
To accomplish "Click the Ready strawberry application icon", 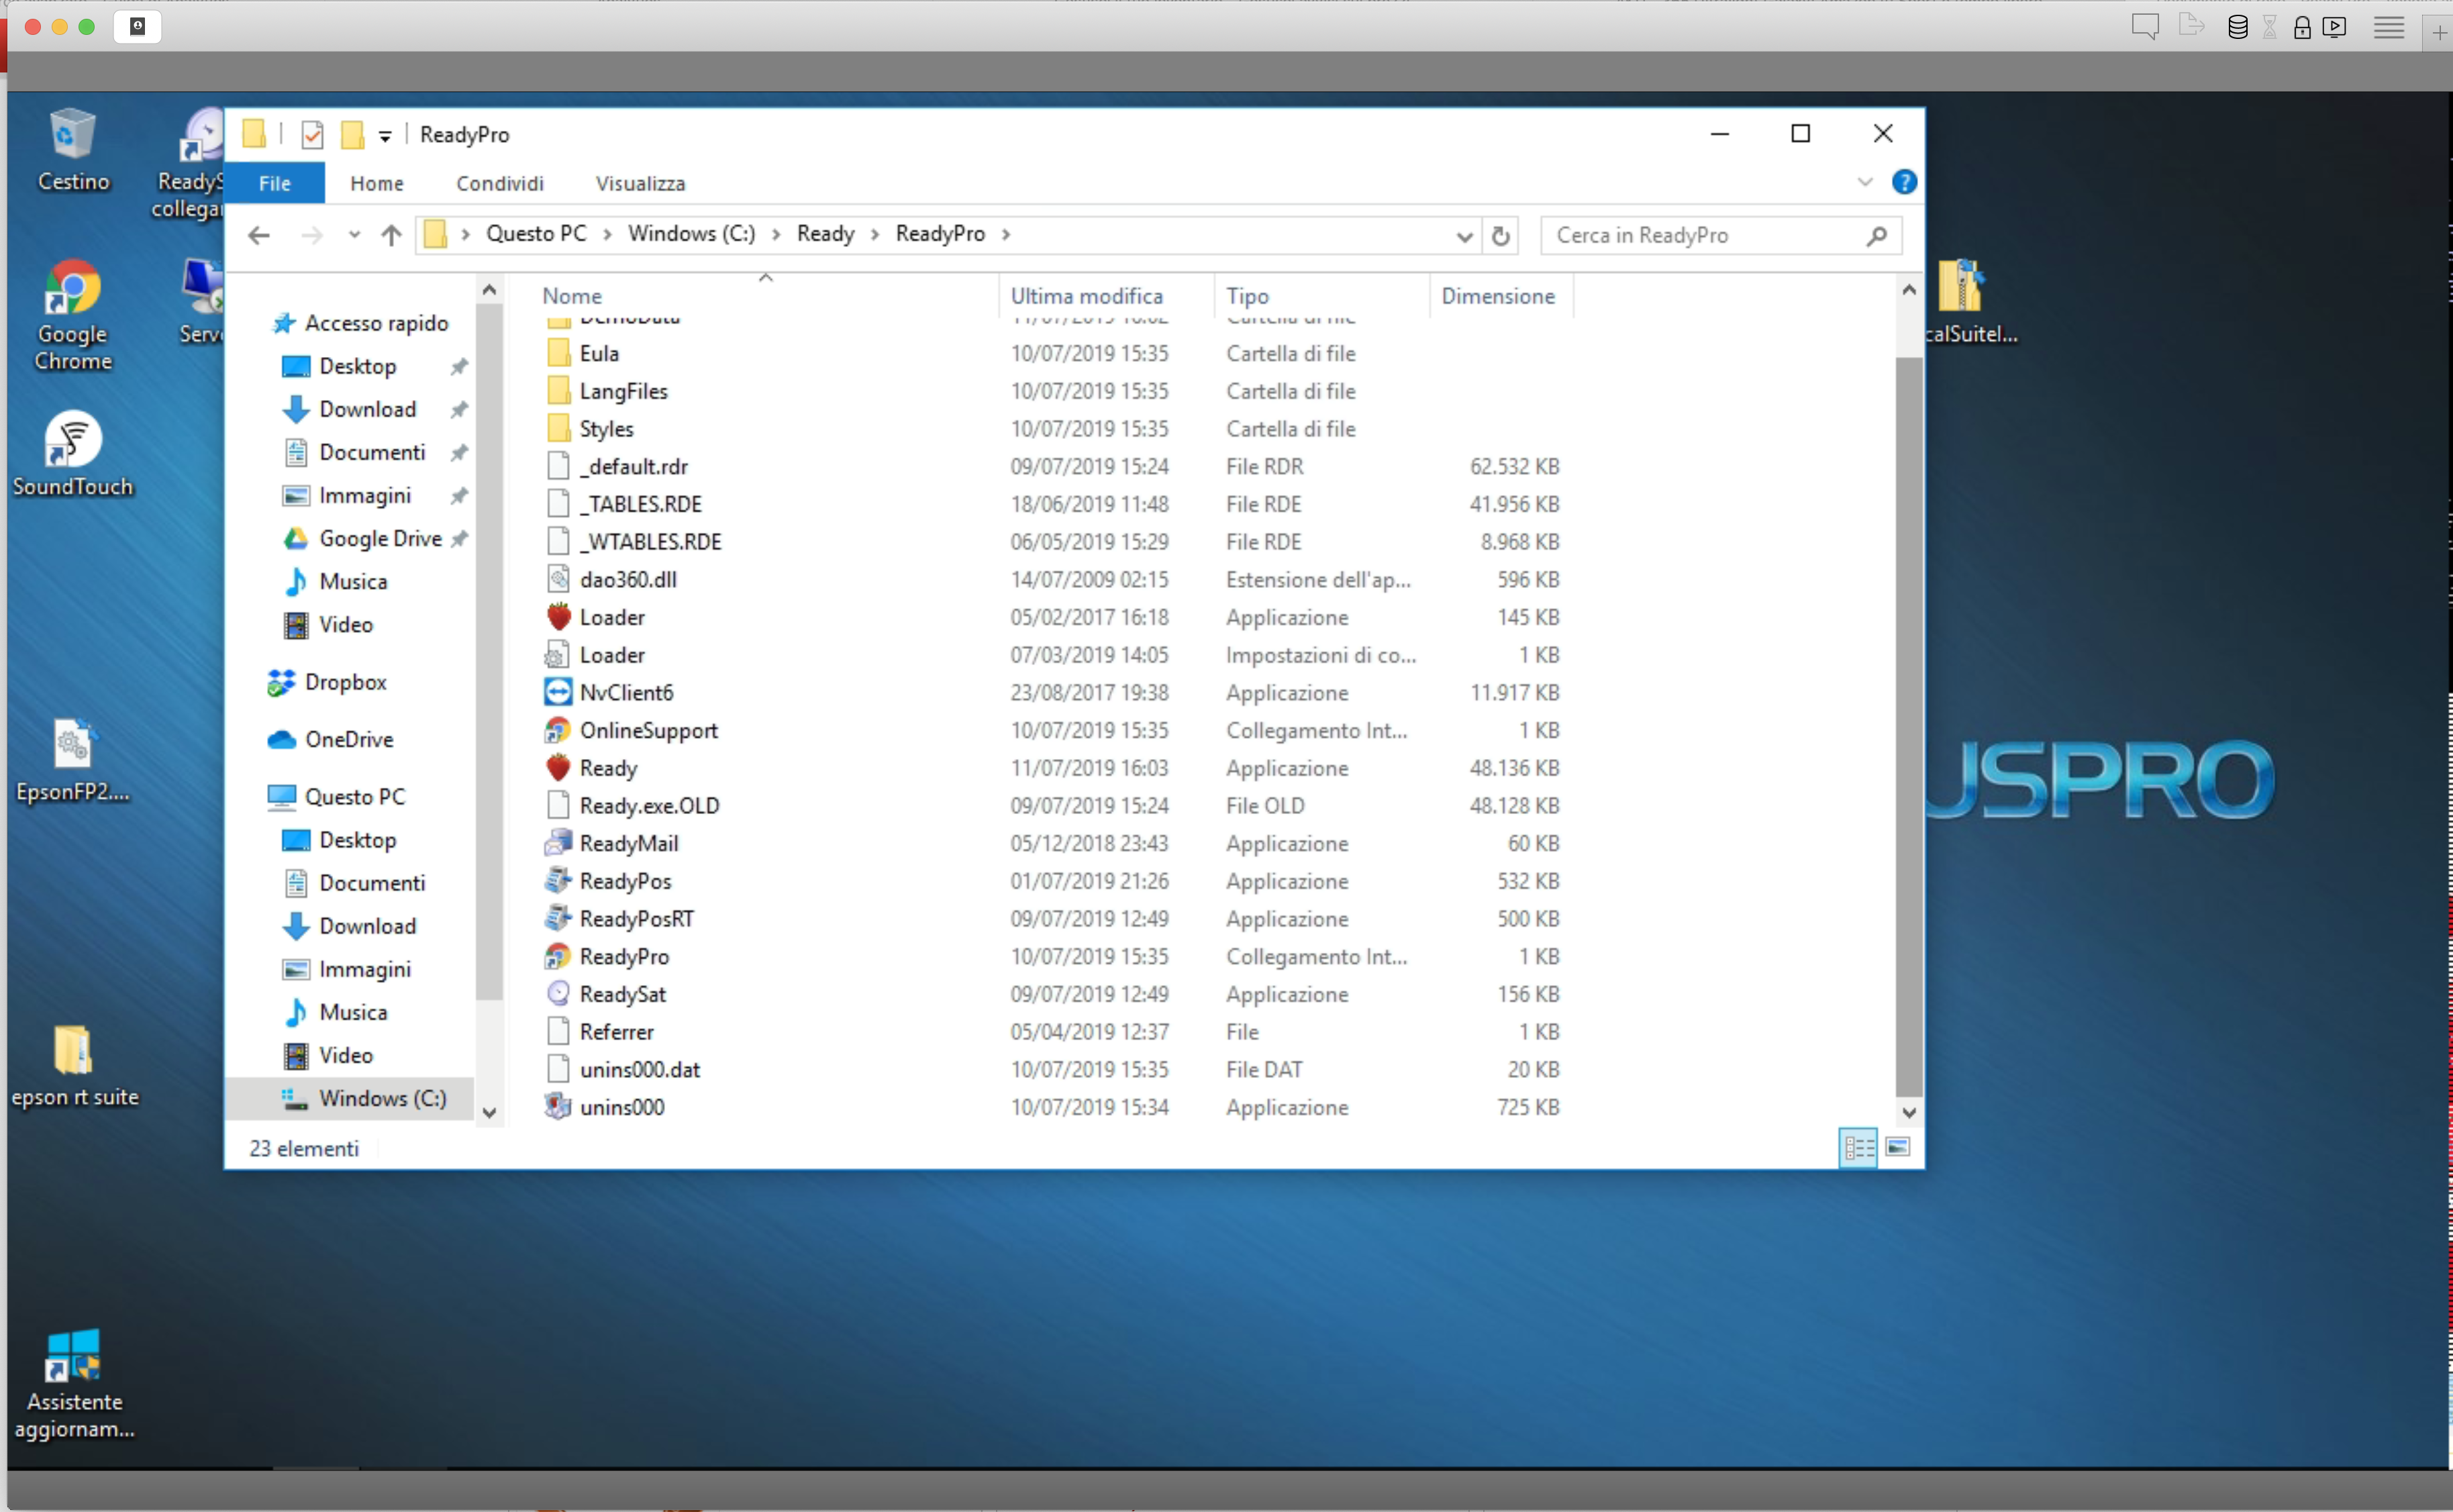I will [x=558, y=768].
